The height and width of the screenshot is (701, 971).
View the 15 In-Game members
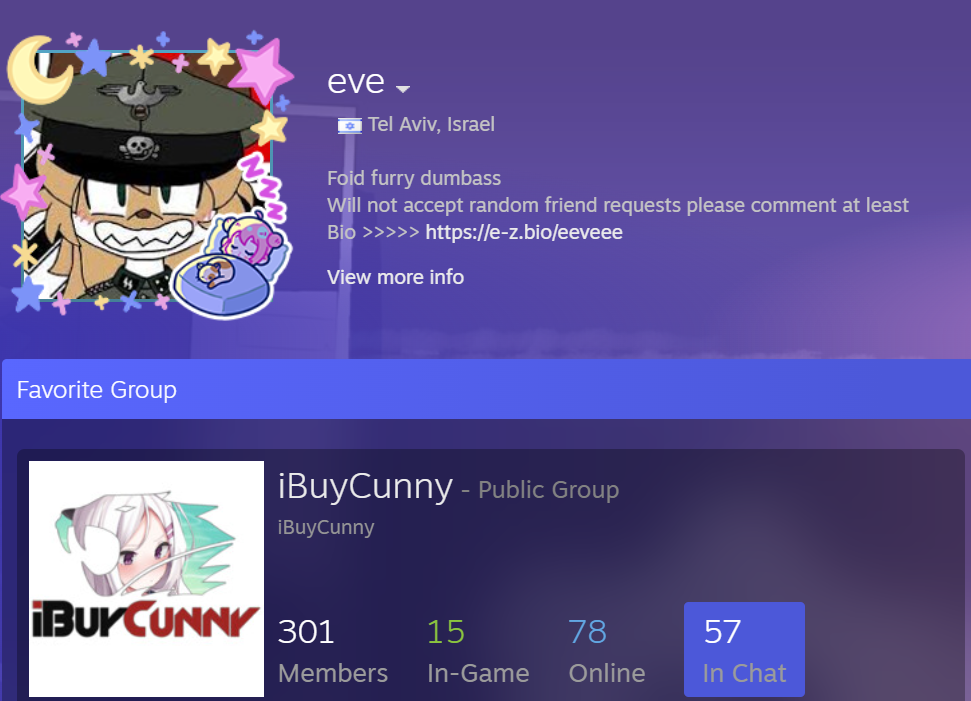coord(478,650)
